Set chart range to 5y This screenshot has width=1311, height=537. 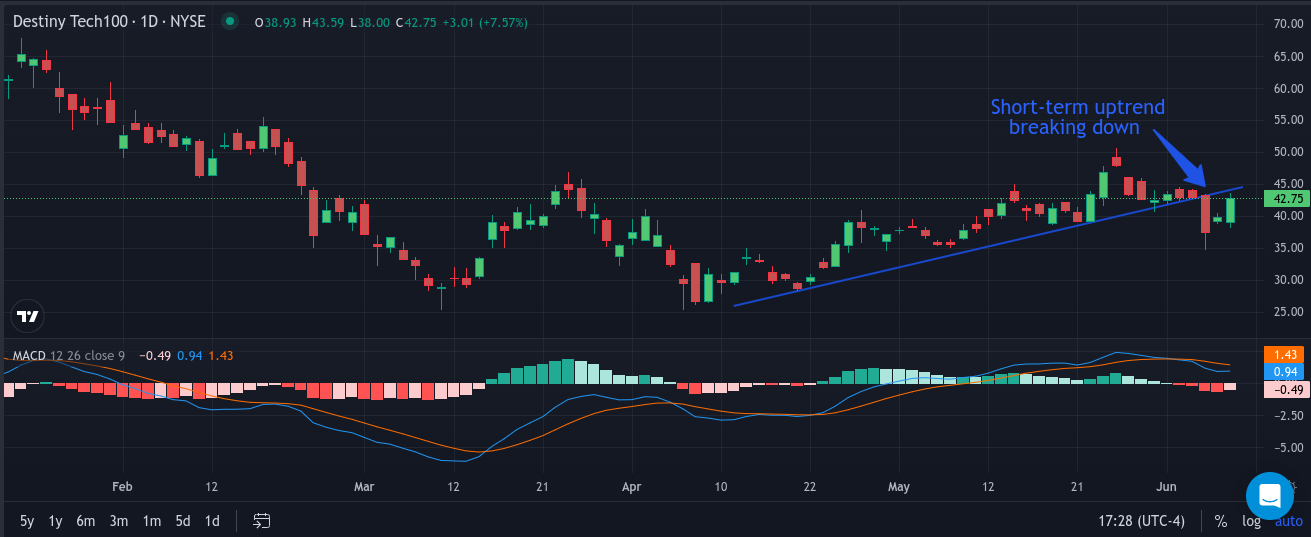tap(27, 520)
